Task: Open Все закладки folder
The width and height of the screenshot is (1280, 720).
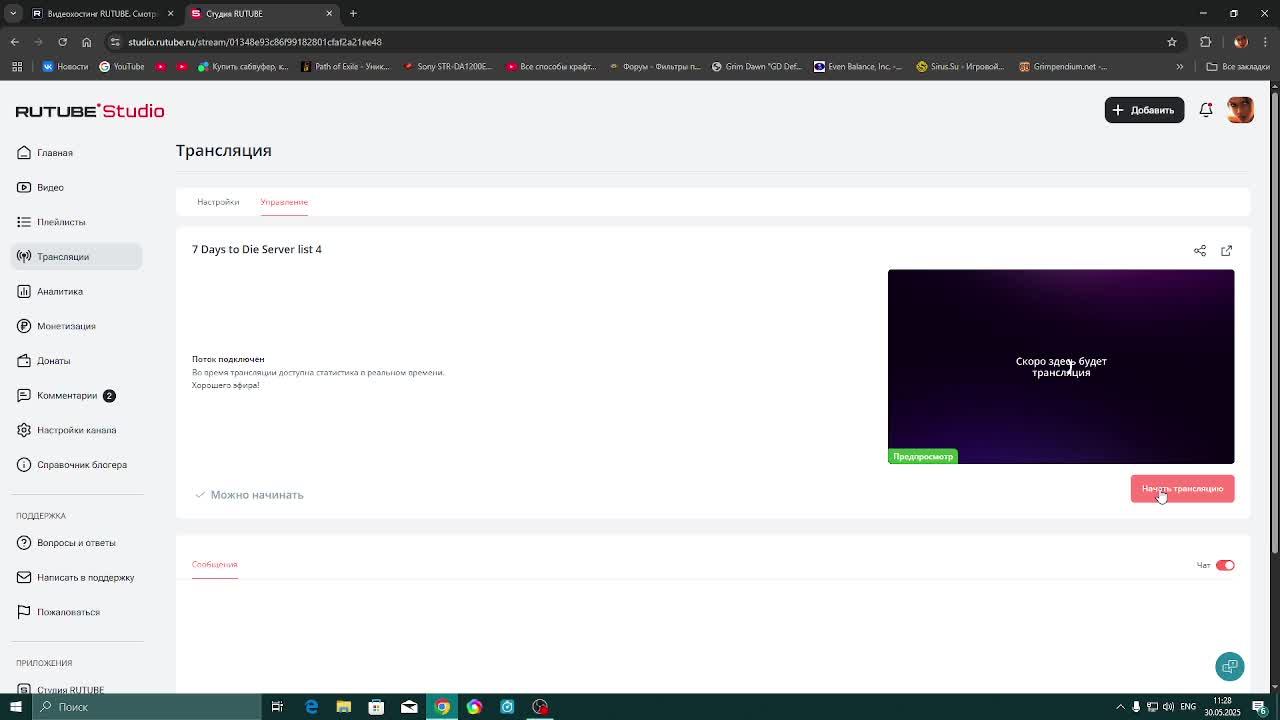Action: [x=1238, y=67]
